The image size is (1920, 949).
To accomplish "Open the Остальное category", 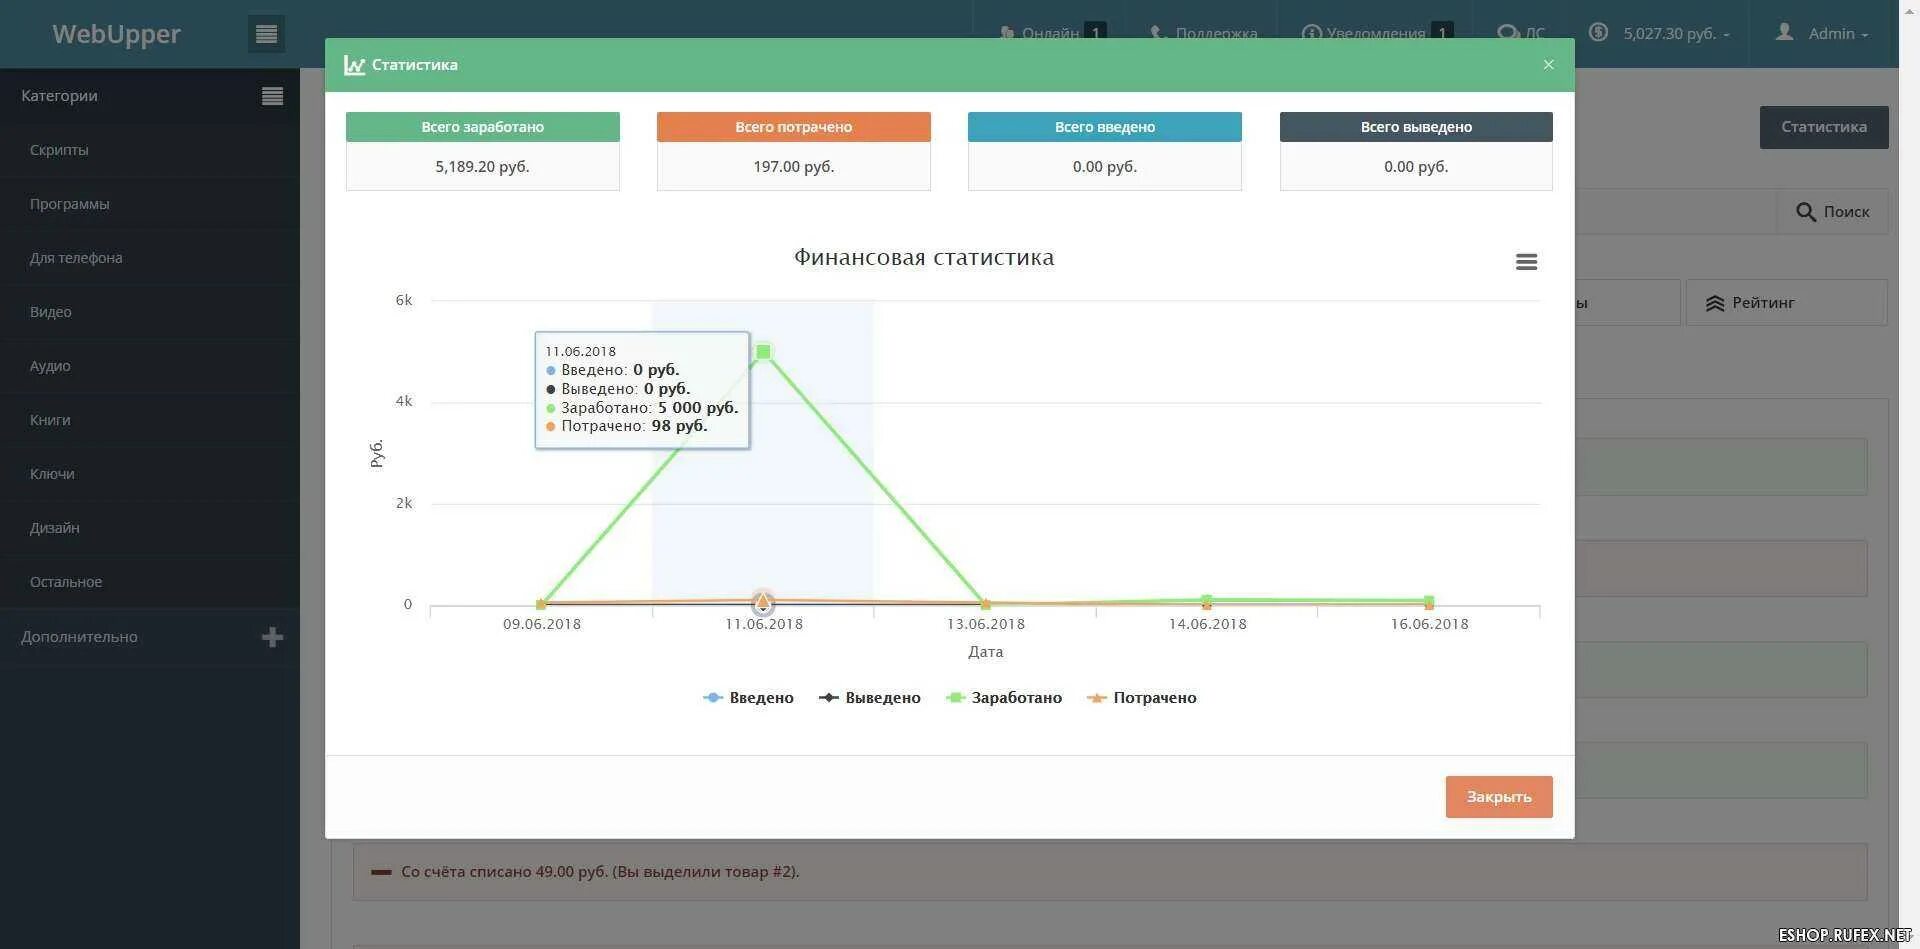I will (66, 582).
